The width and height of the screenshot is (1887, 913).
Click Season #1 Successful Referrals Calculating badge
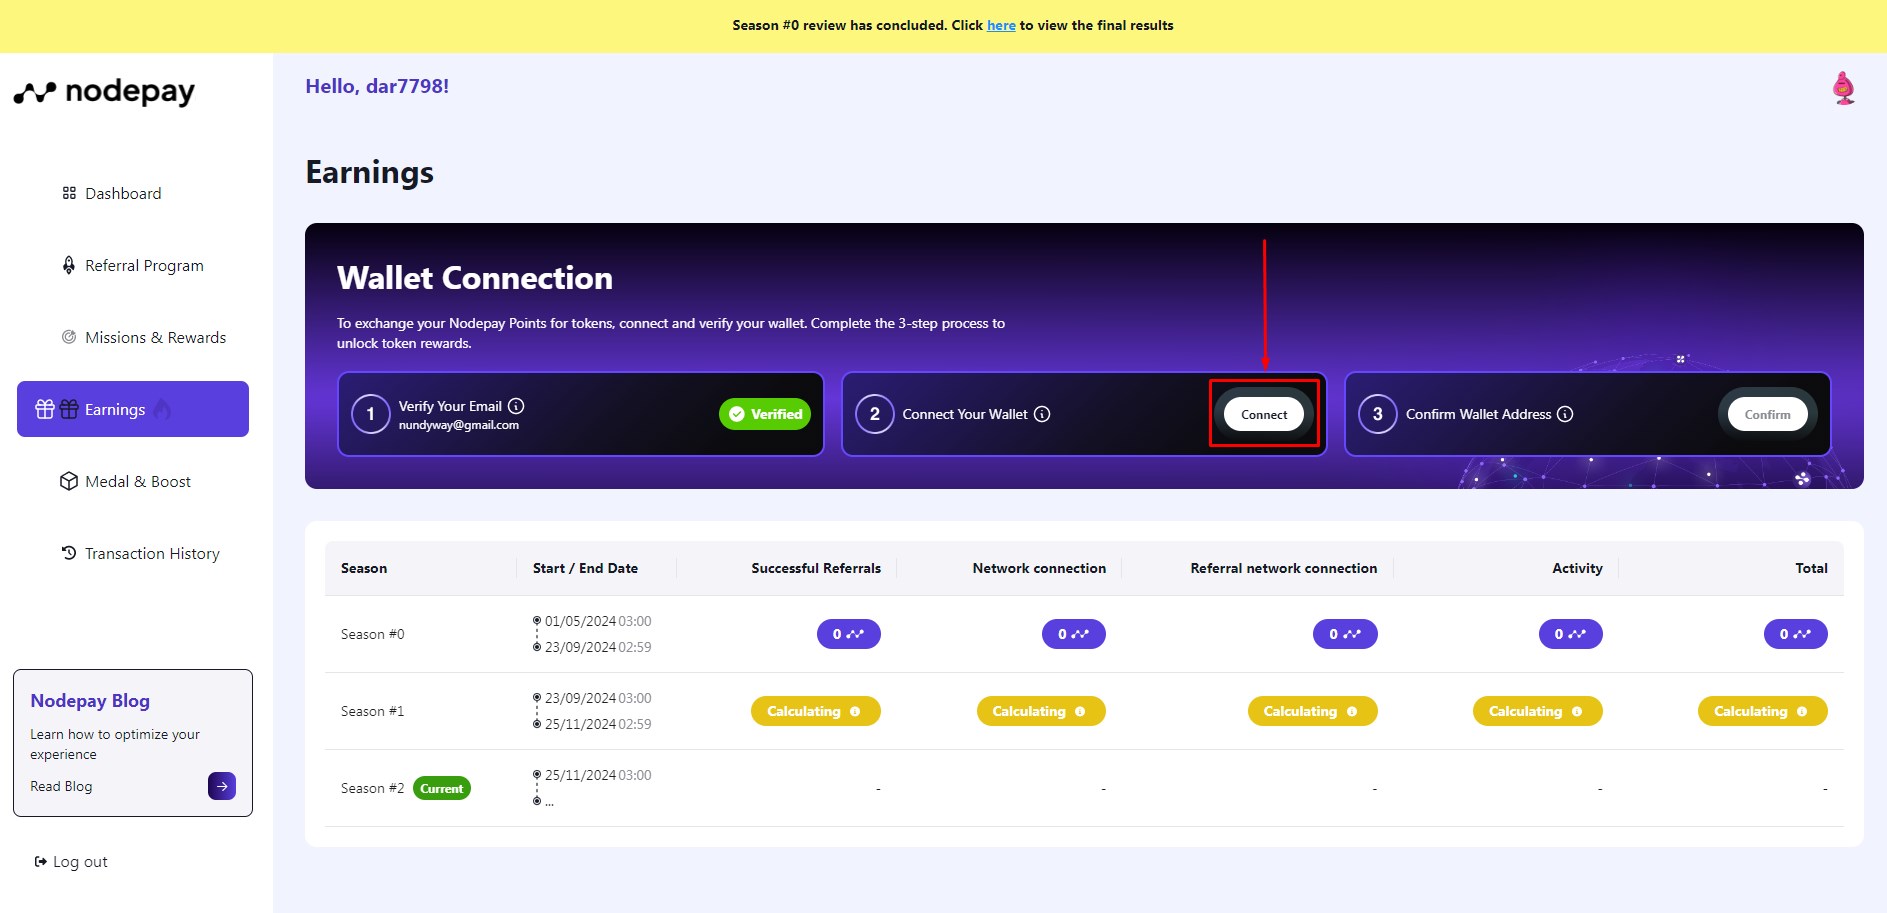click(816, 711)
